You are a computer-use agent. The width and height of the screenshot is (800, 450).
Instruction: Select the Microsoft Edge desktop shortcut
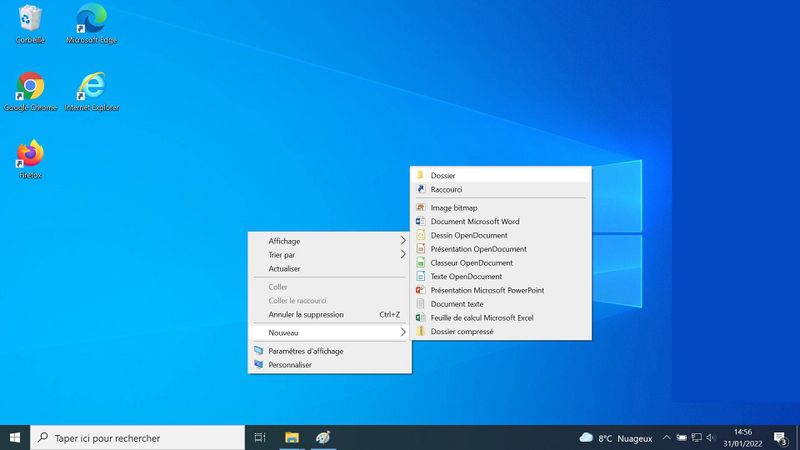[x=92, y=24]
